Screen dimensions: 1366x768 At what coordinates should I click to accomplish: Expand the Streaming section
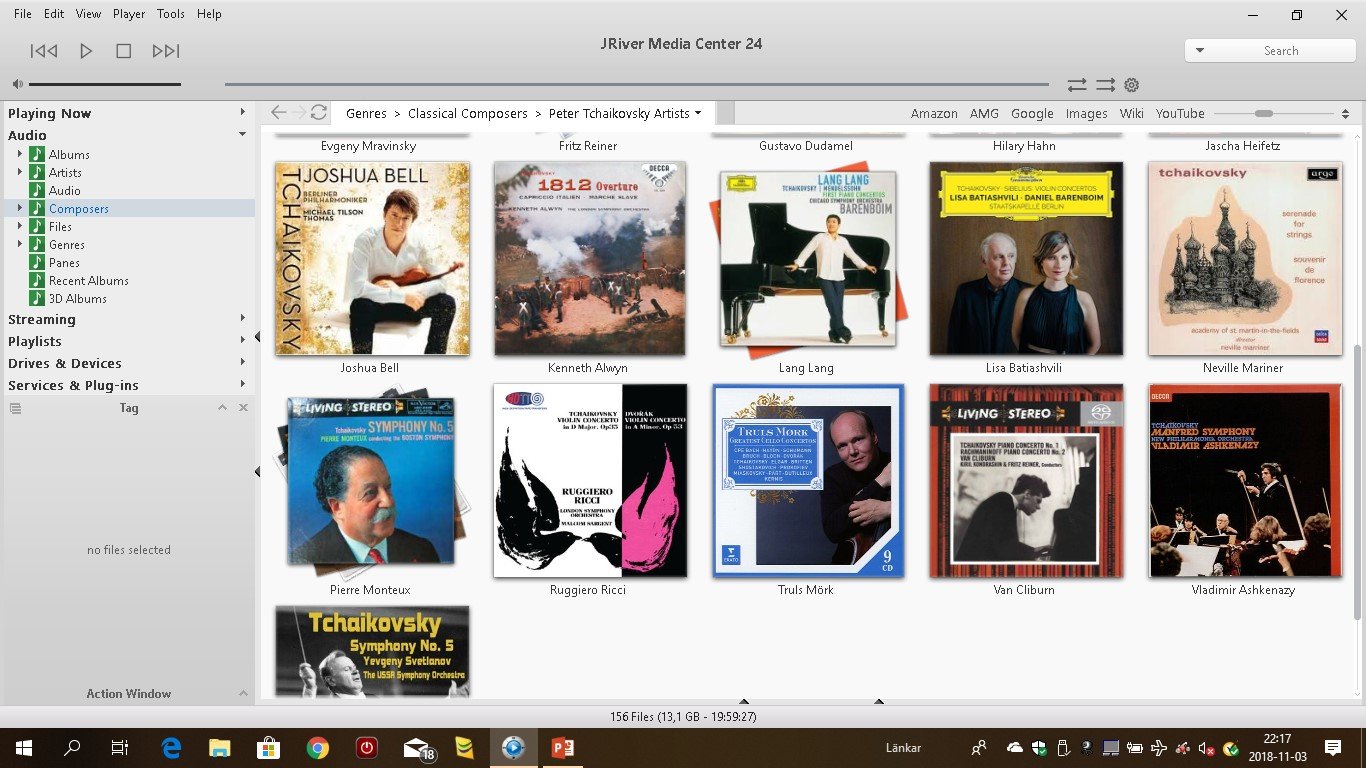242,319
